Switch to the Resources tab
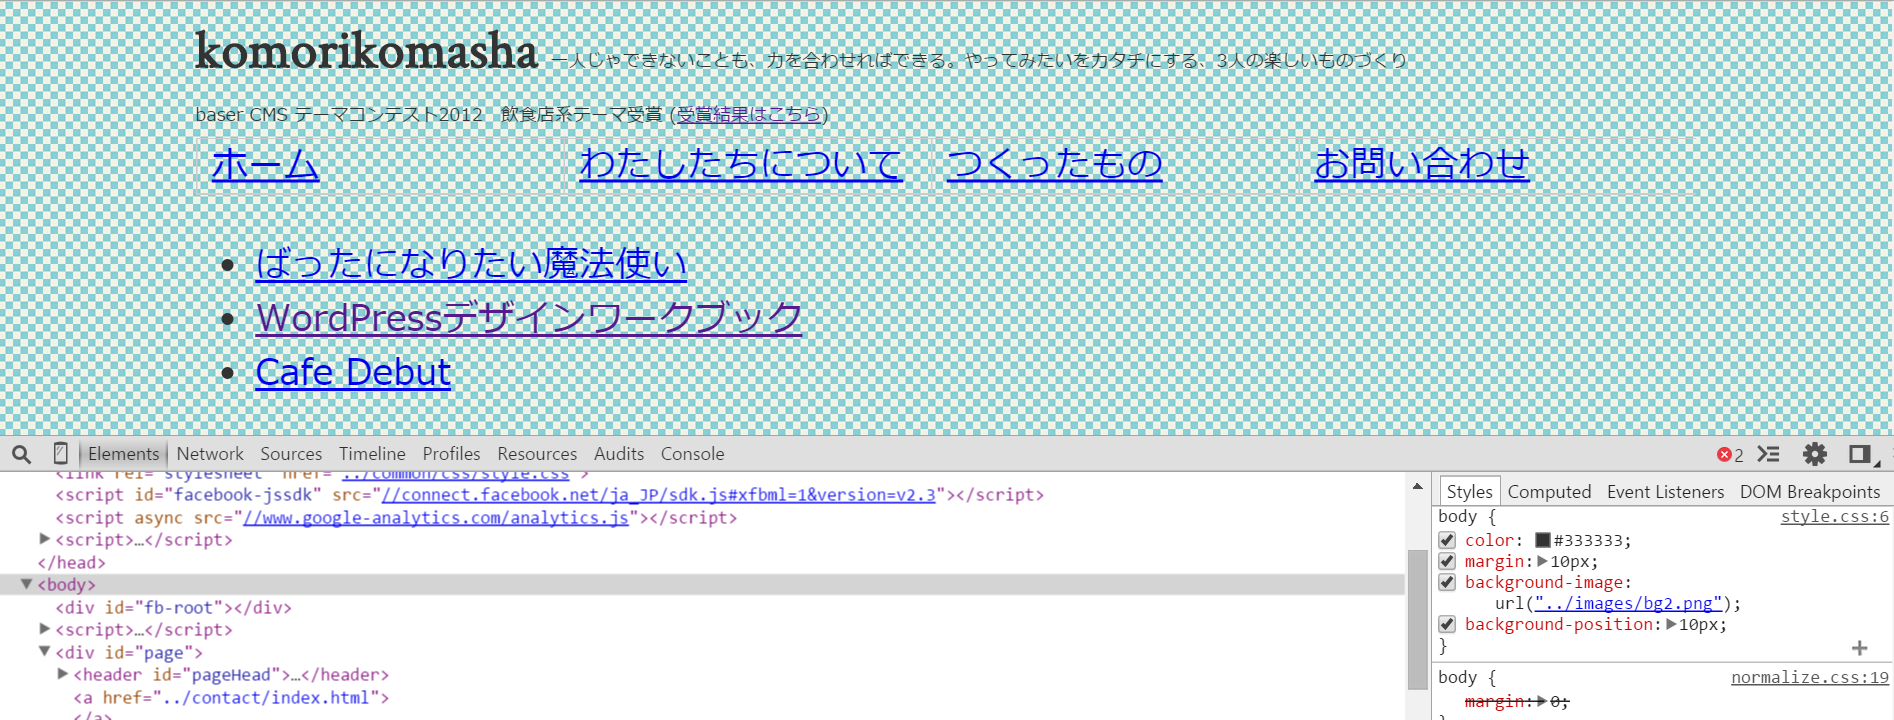1894x720 pixels. tap(537, 454)
